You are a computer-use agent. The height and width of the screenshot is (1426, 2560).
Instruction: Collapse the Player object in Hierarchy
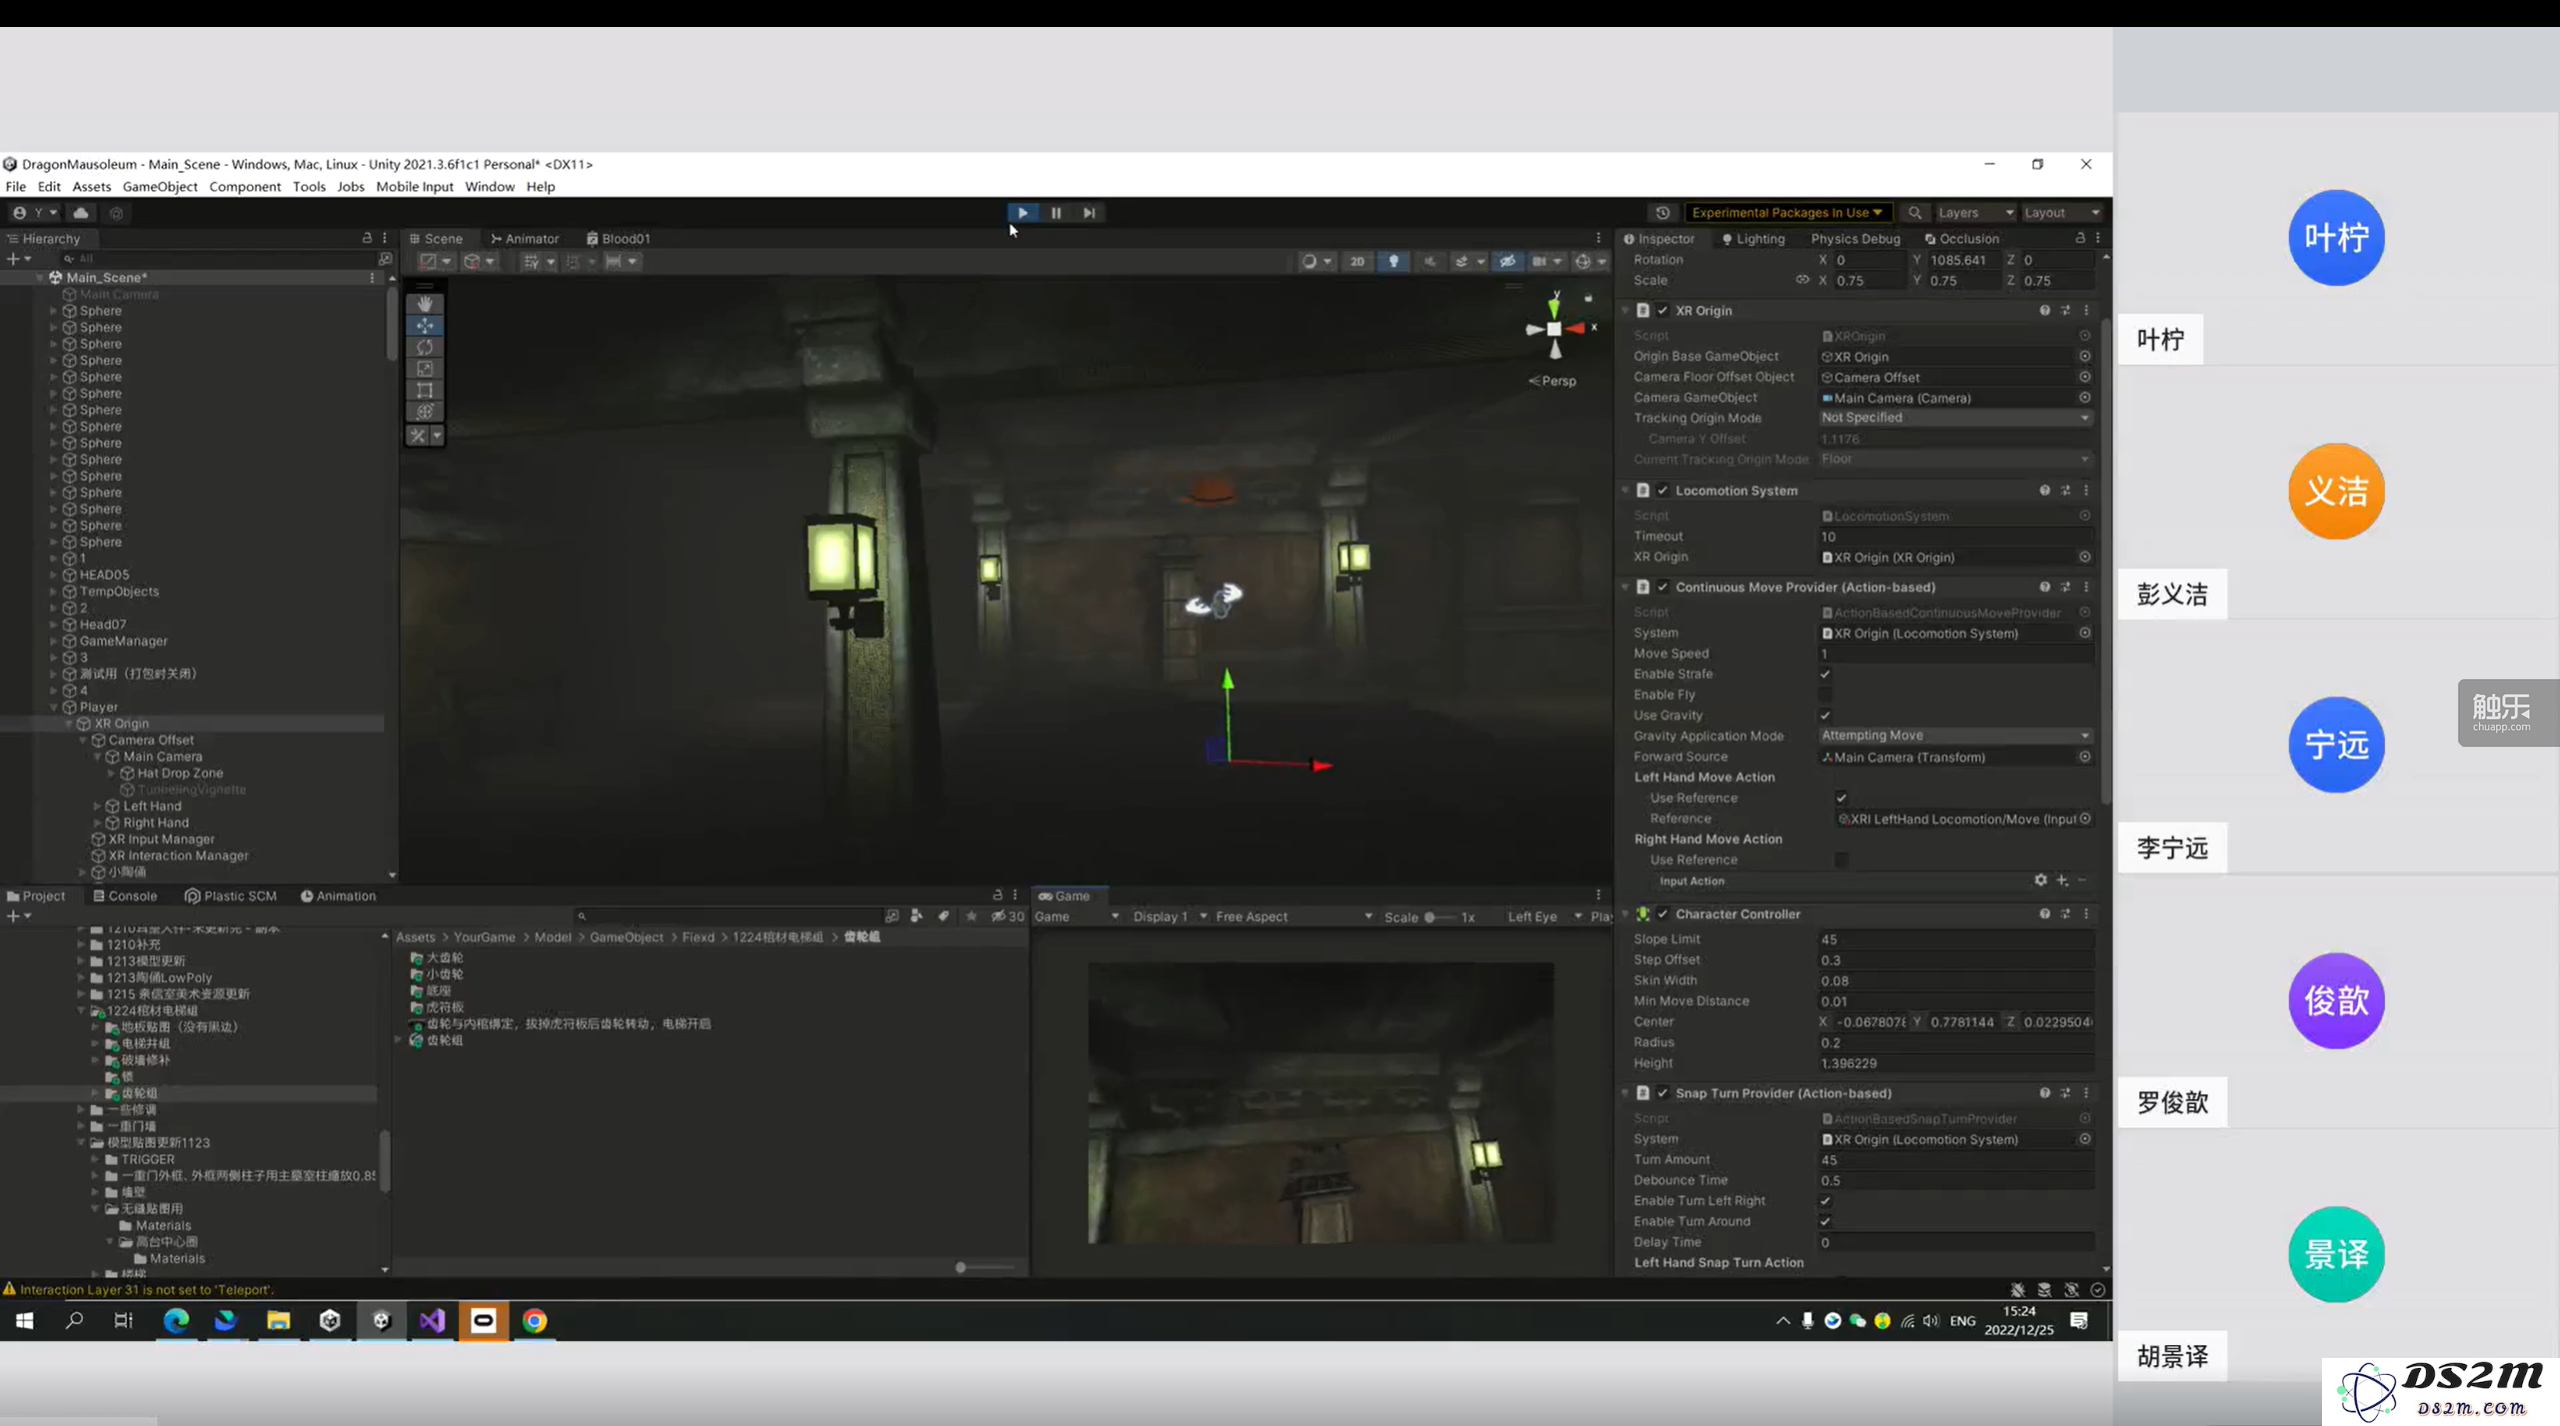[54, 707]
